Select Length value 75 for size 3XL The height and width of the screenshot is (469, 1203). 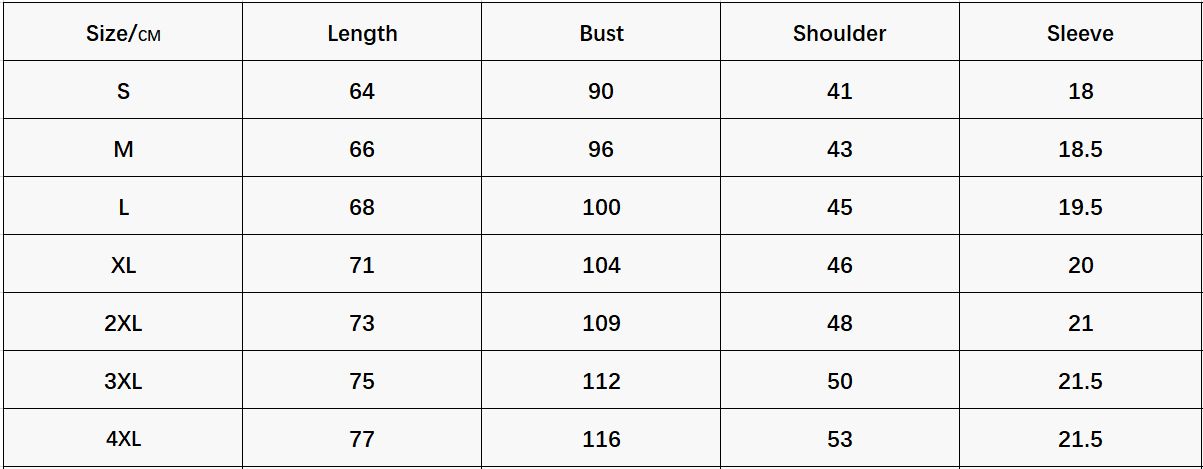tap(362, 381)
